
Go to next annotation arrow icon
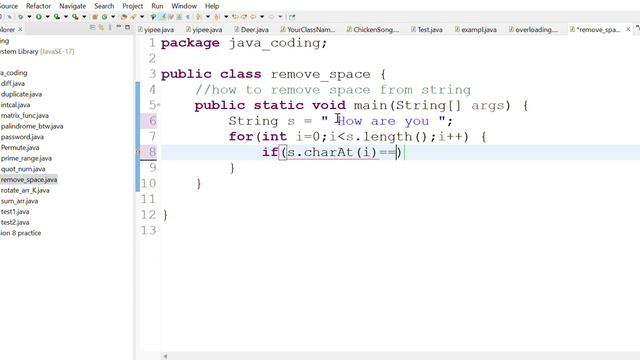click(199, 17)
